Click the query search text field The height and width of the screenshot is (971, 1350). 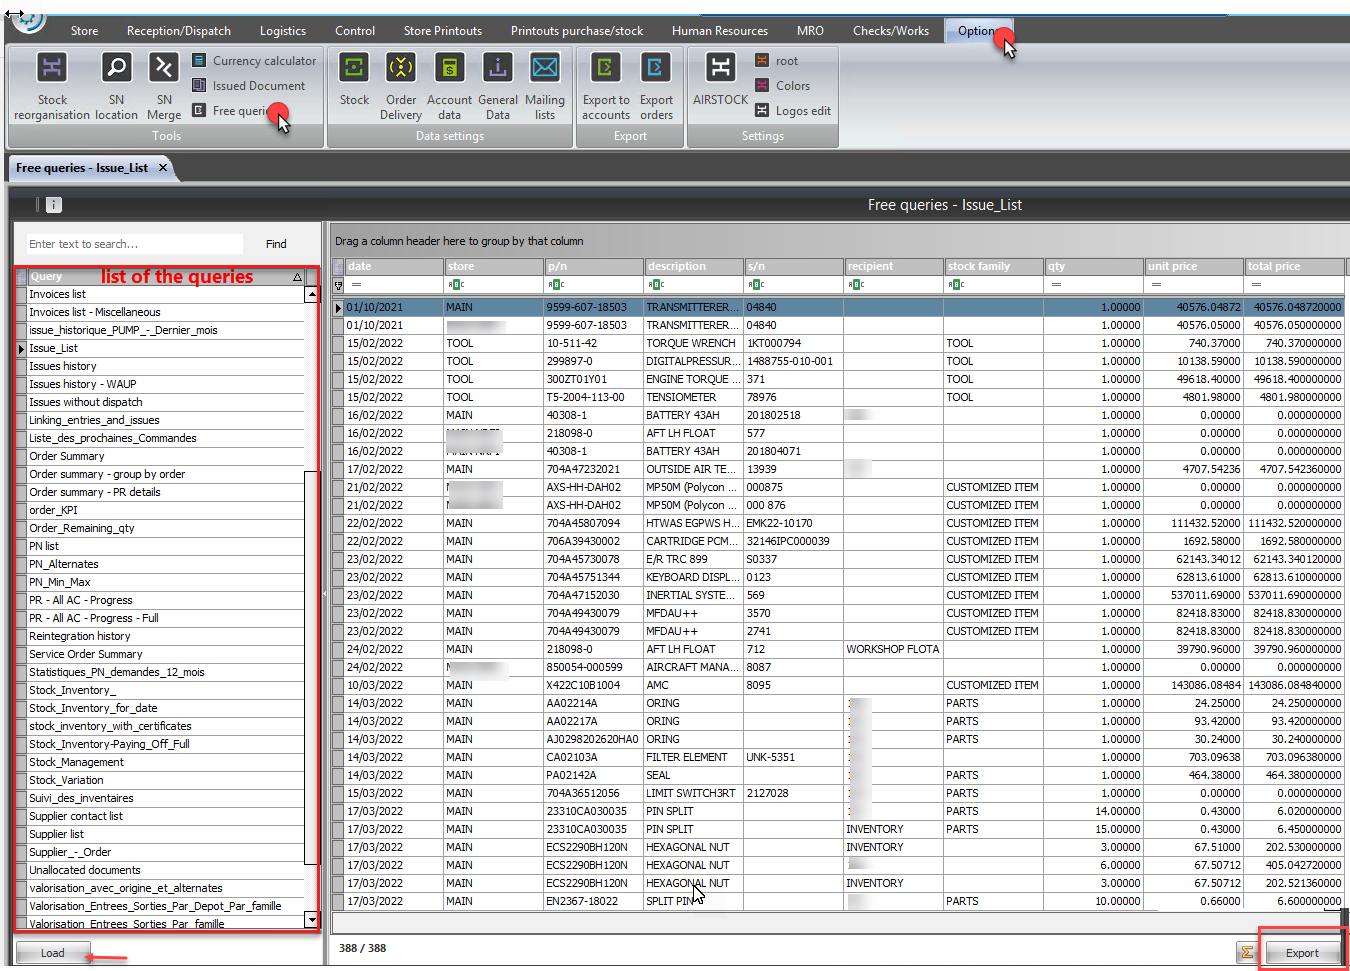point(134,244)
